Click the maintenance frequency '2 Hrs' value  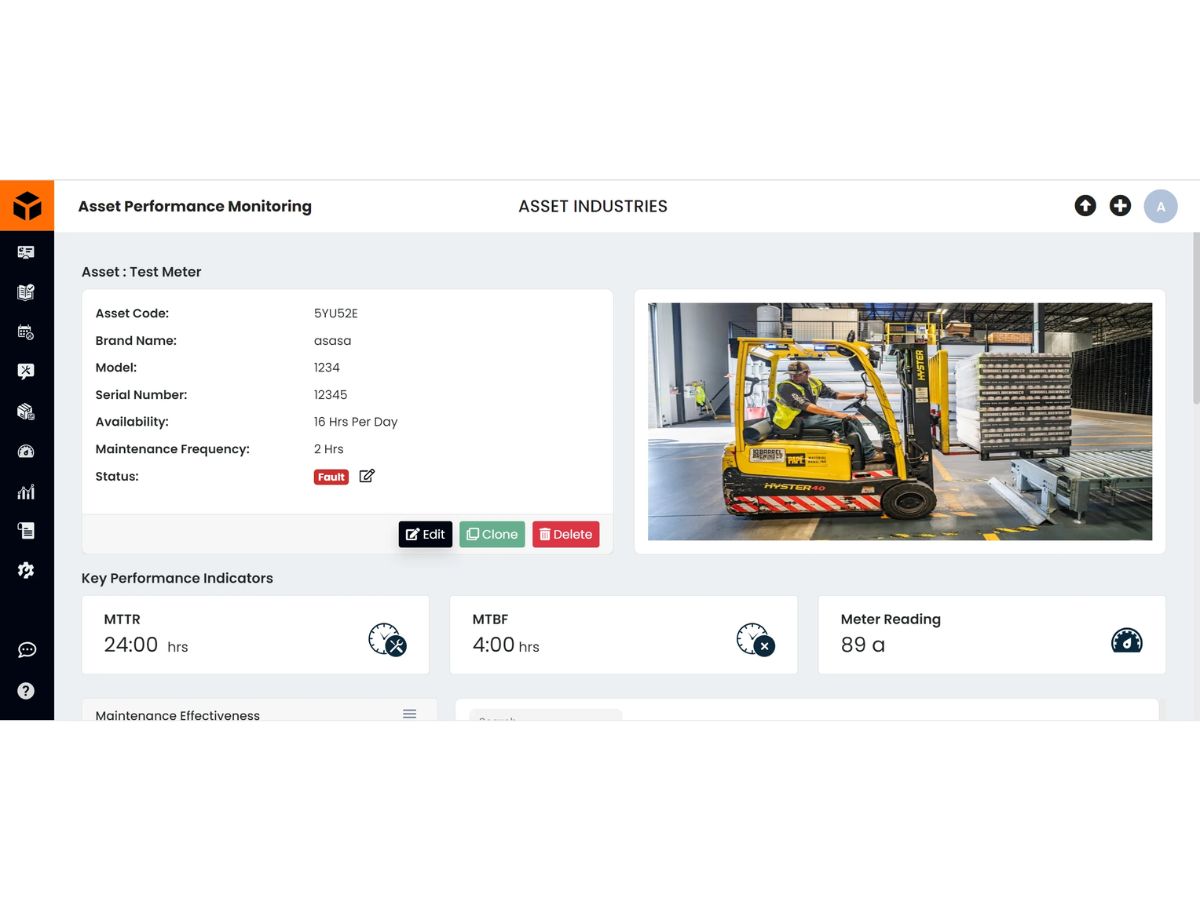(x=329, y=449)
